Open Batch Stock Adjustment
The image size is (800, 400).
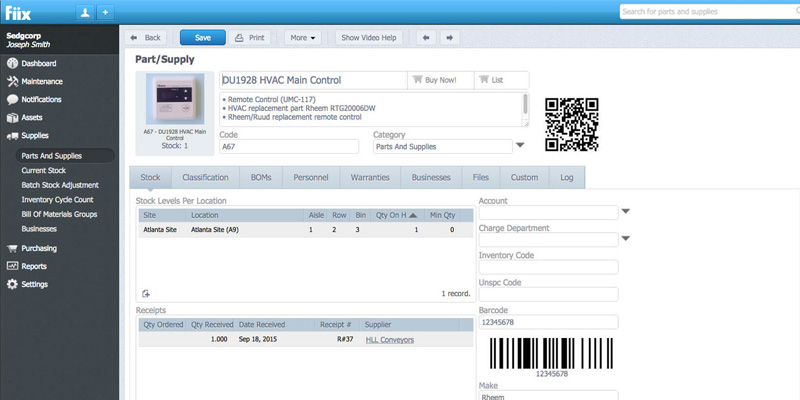(x=60, y=185)
